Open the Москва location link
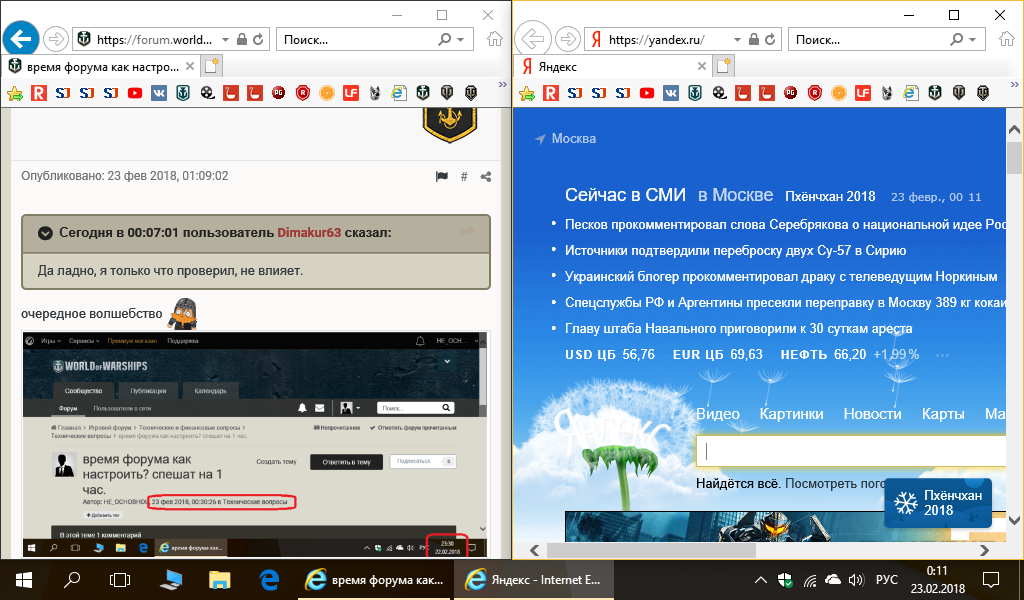 [x=573, y=138]
